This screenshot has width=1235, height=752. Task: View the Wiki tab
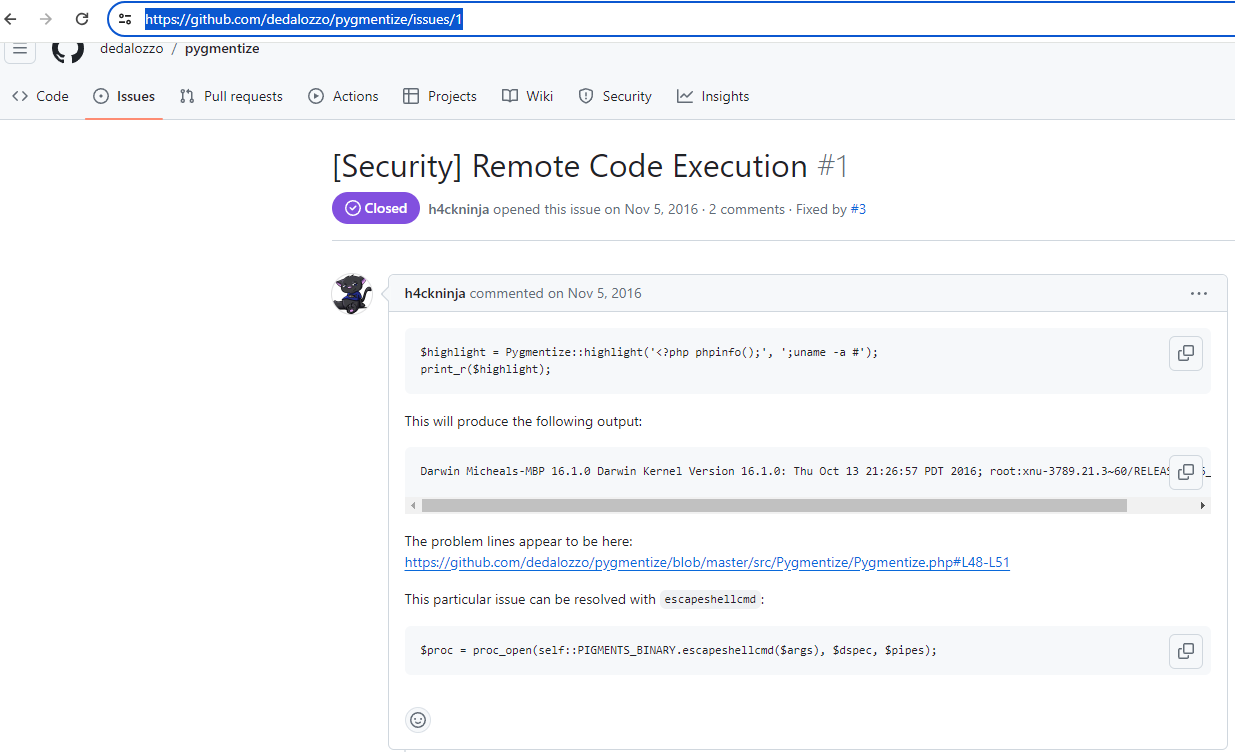527,96
